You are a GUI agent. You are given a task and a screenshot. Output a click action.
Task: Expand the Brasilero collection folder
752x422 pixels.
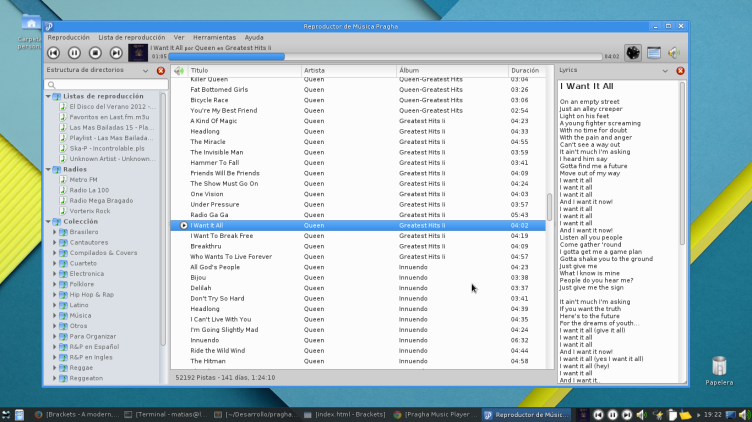tap(54, 231)
